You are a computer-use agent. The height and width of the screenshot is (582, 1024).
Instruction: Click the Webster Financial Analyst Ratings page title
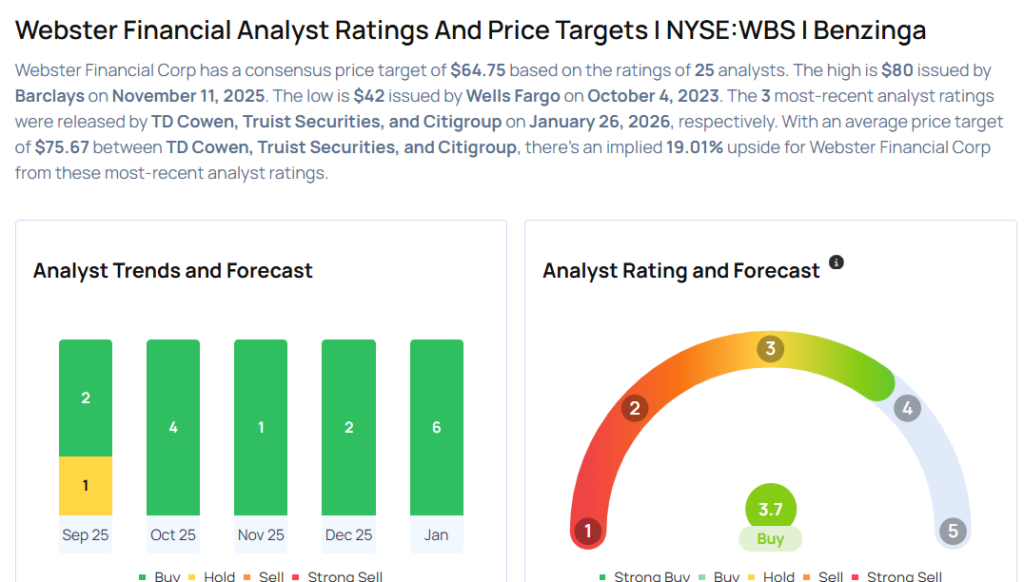(x=471, y=30)
